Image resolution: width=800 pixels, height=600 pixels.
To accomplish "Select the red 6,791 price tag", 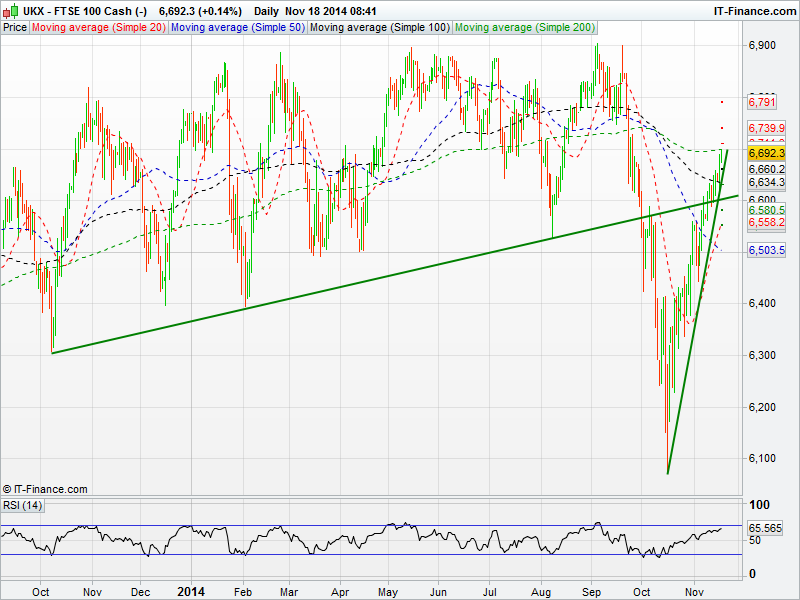I will tap(762, 102).
